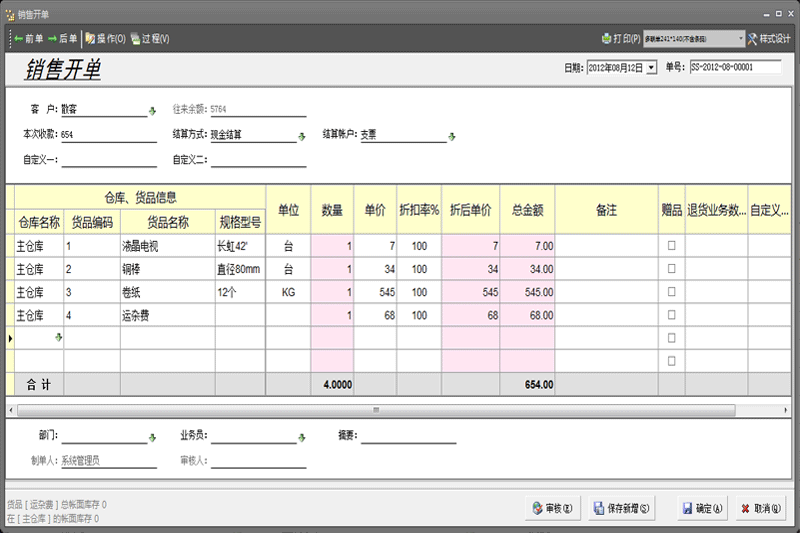Open the 操作(O) menu
Screen dimensions: 800x533
[106, 39]
